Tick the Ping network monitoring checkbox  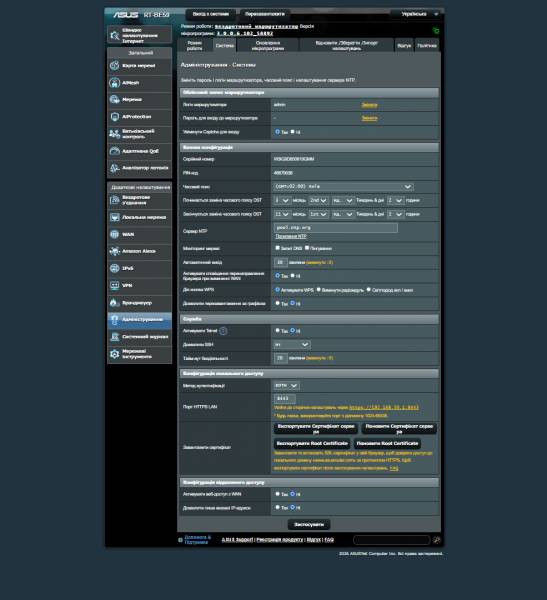tap(307, 248)
